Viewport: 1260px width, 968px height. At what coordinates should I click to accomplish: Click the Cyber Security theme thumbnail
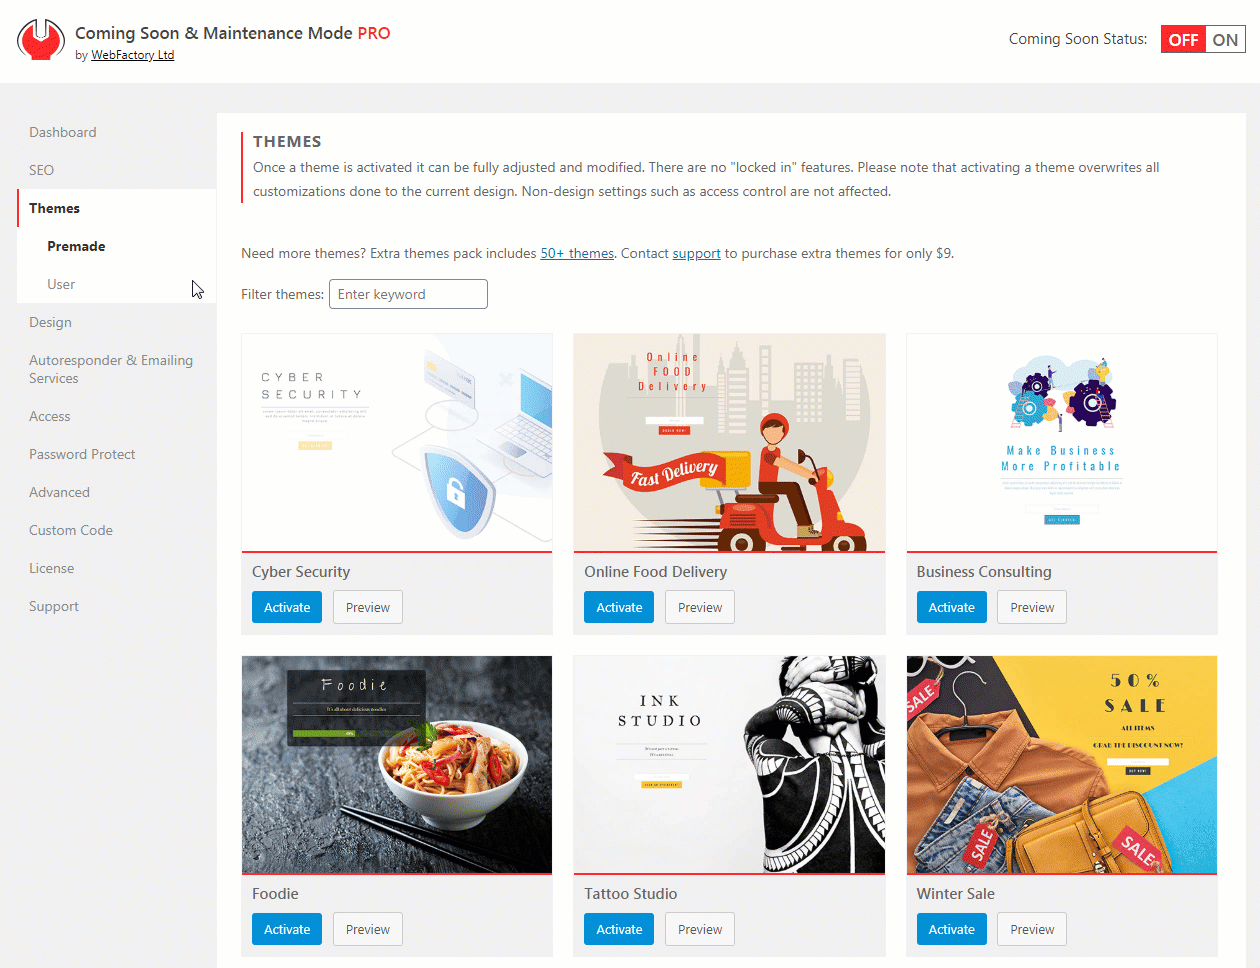click(x=397, y=442)
